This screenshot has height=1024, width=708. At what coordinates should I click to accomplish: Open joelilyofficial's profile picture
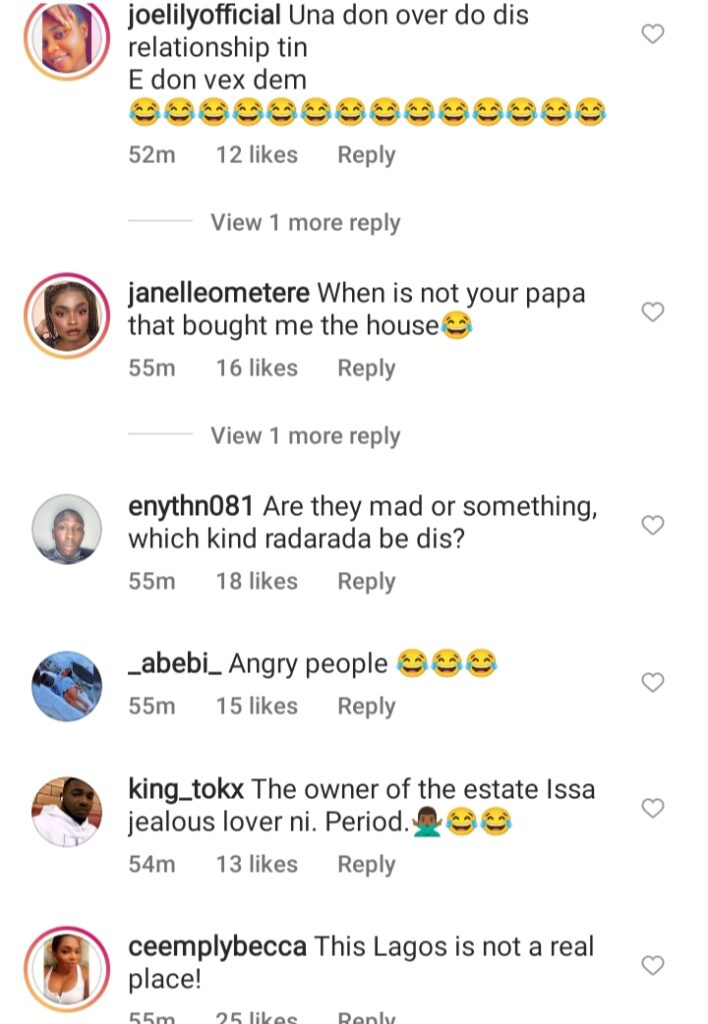point(66,38)
